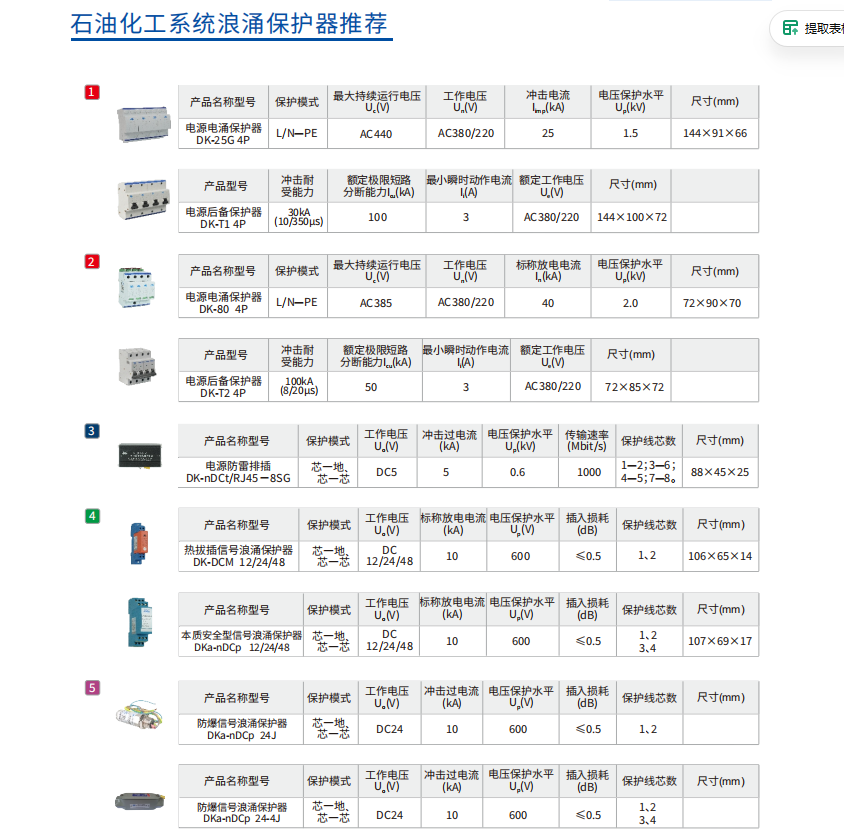Viewport: 844px width, 838px height.
Task: Click the DK-25G 4P product name cell
Action: (x=223, y=133)
